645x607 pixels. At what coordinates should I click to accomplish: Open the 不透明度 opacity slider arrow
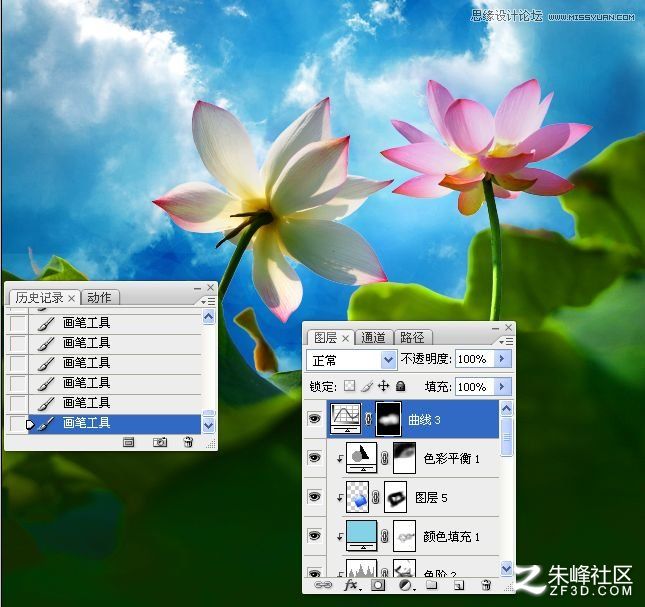[x=502, y=359]
